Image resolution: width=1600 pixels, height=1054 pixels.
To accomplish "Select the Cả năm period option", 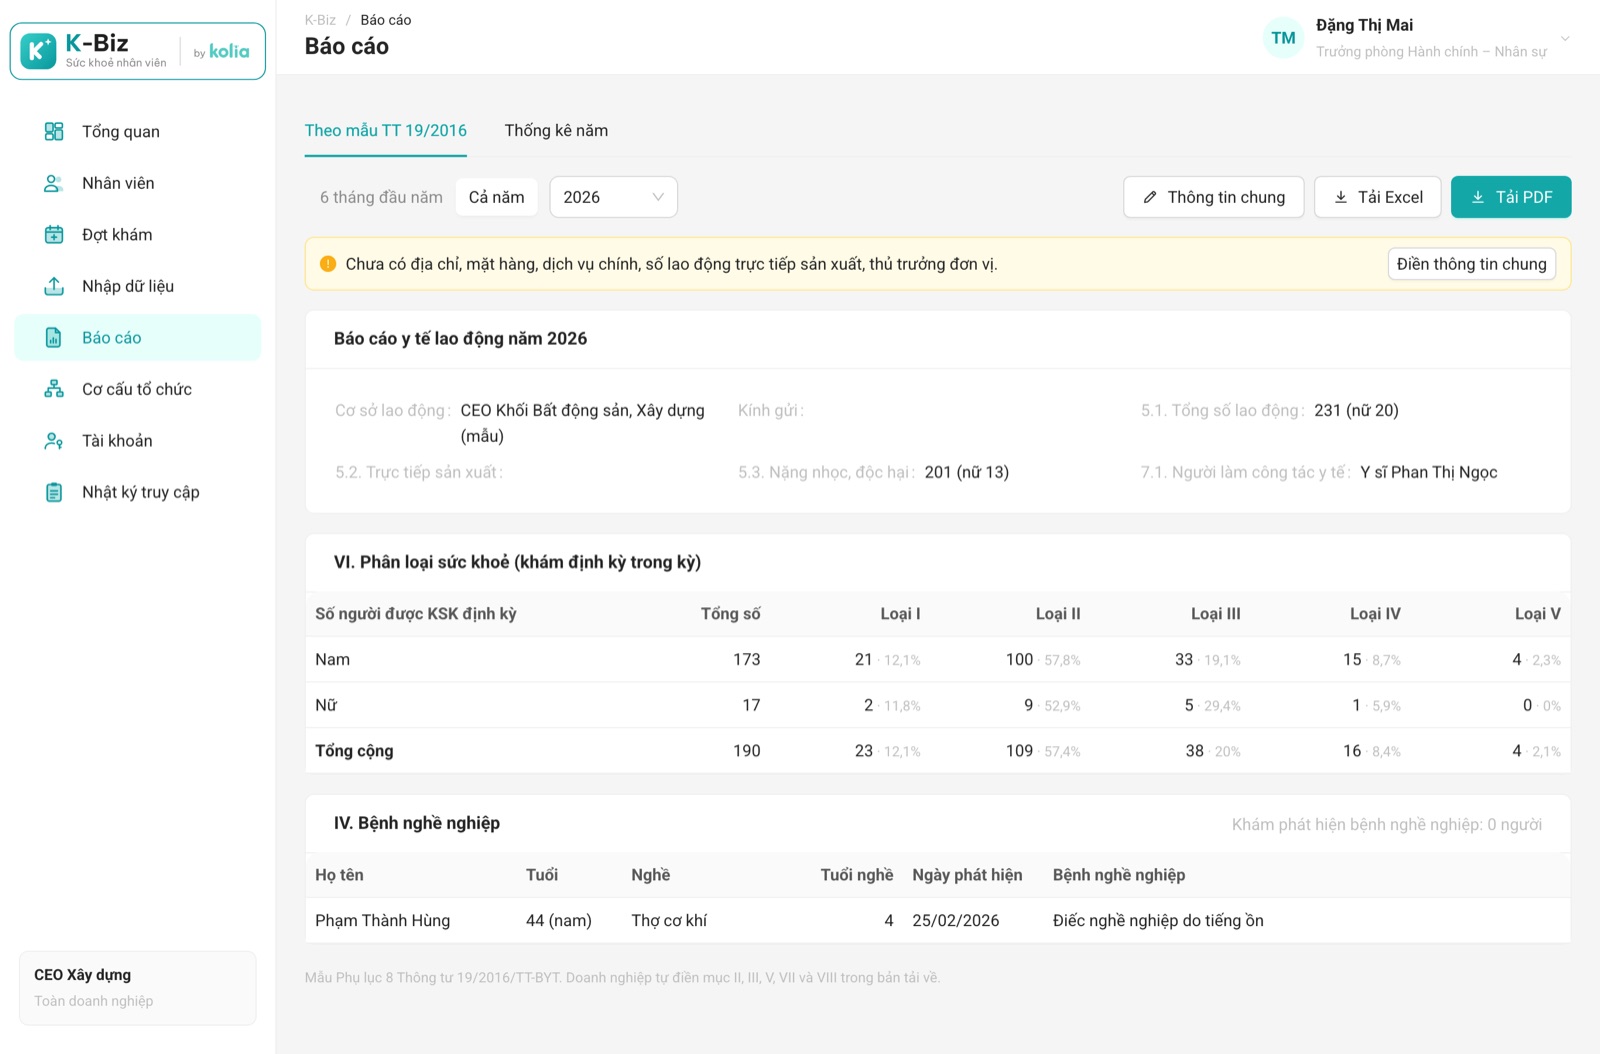I will pyautogui.click(x=496, y=197).
